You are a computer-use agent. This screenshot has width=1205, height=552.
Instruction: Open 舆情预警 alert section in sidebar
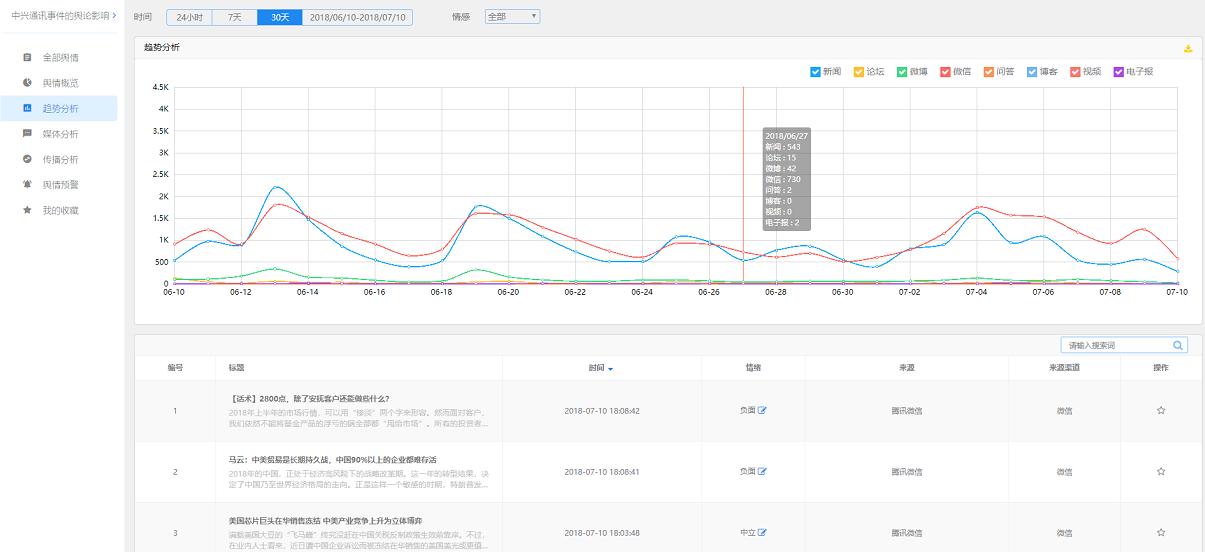(60, 185)
